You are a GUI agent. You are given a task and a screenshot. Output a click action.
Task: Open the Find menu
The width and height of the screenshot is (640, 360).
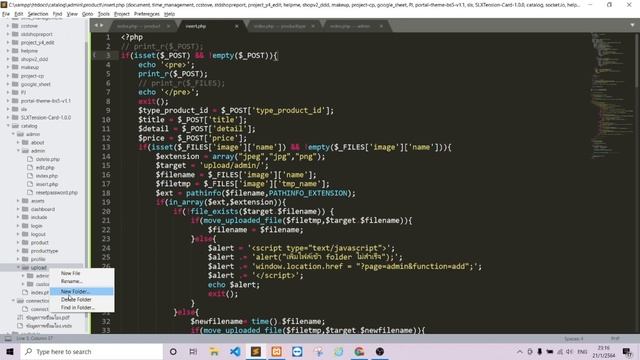click(57, 14)
